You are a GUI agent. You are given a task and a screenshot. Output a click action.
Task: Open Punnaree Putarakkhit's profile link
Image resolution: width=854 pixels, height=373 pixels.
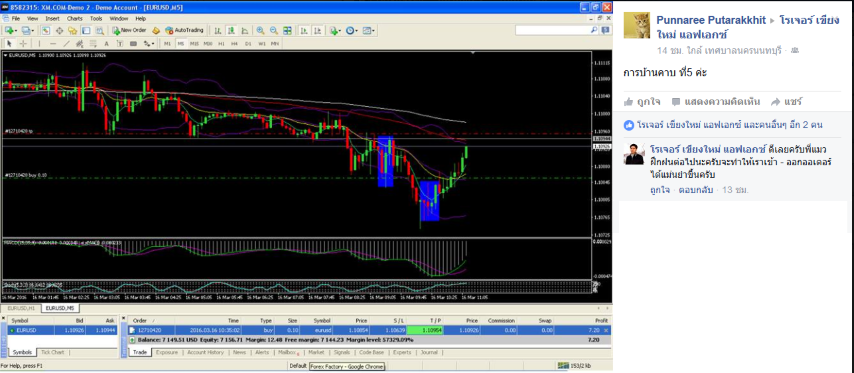click(x=710, y=20)
